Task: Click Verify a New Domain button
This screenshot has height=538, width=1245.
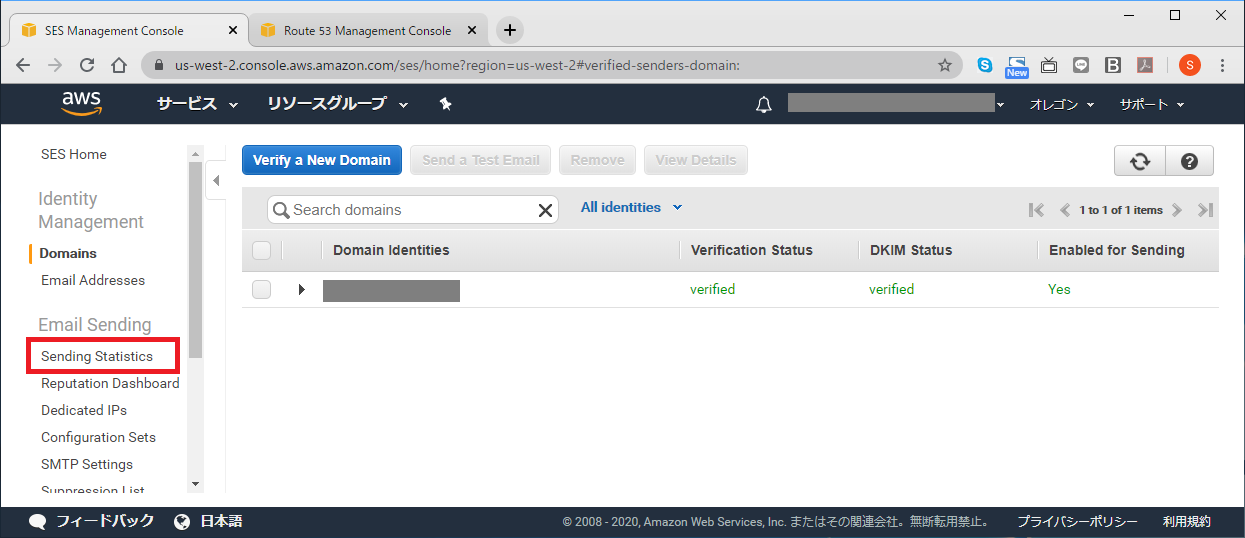Action: [x=322, y=160]
